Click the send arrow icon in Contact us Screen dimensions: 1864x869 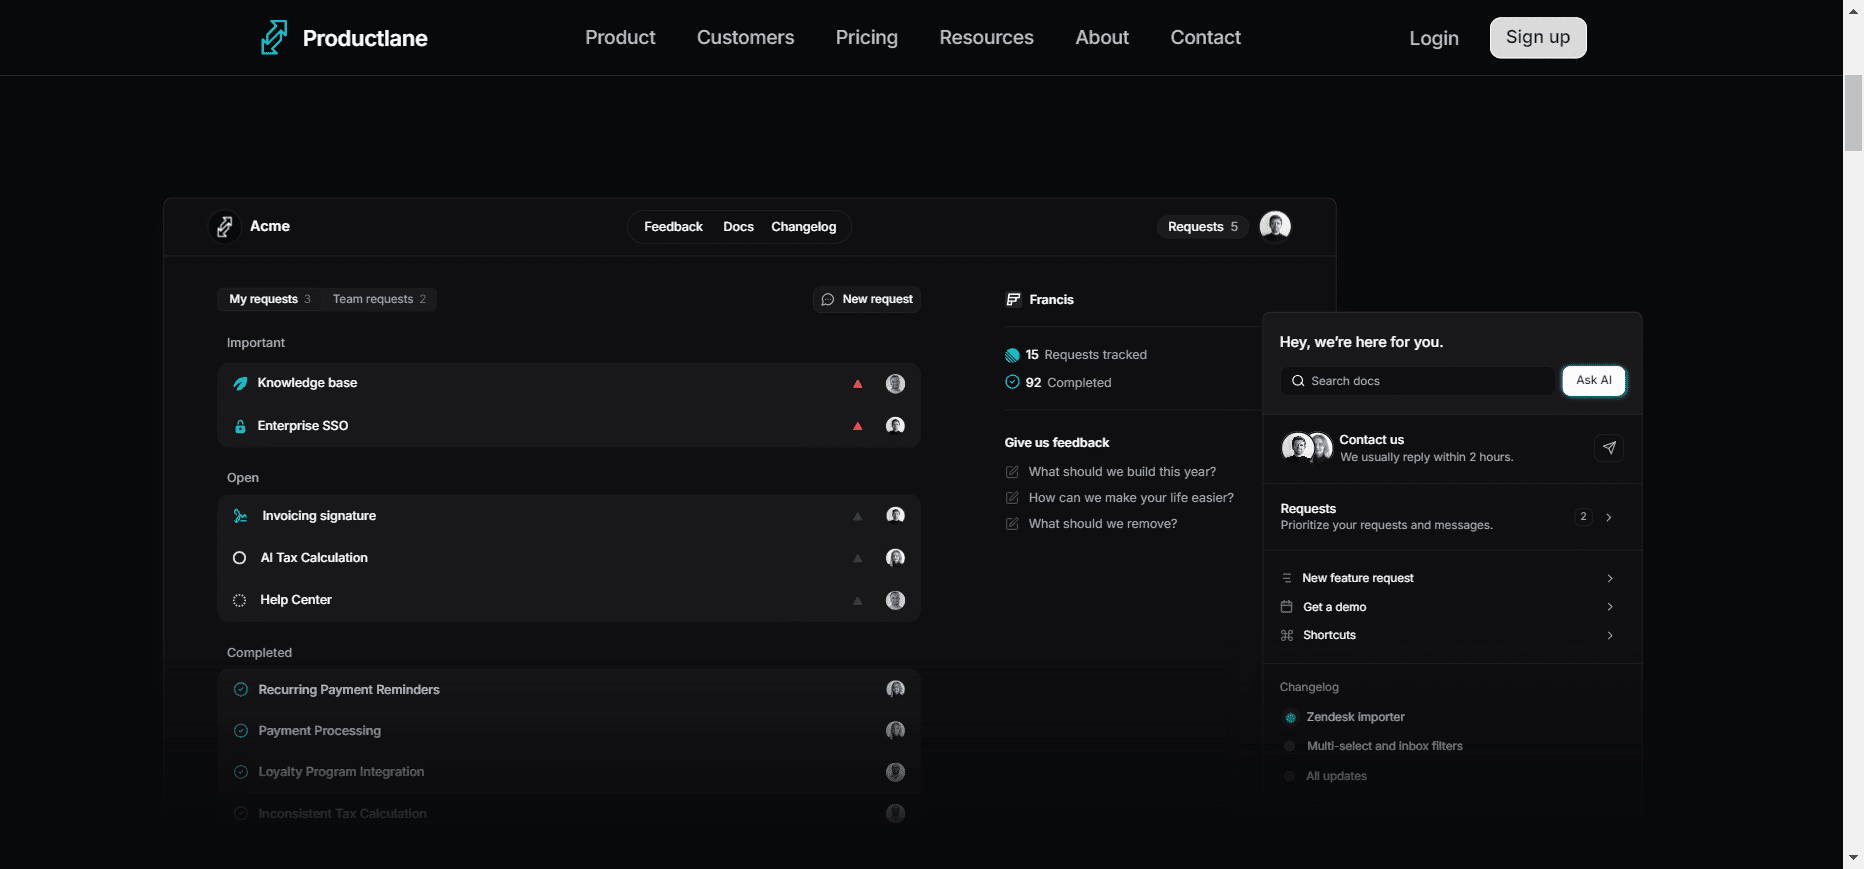coord(1609,447)
